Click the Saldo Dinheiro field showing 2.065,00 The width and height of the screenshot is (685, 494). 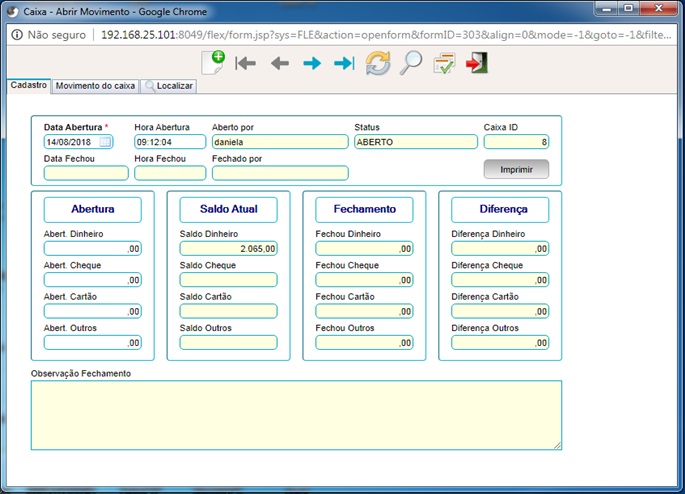pyautogui.click(x=228, y=249)
